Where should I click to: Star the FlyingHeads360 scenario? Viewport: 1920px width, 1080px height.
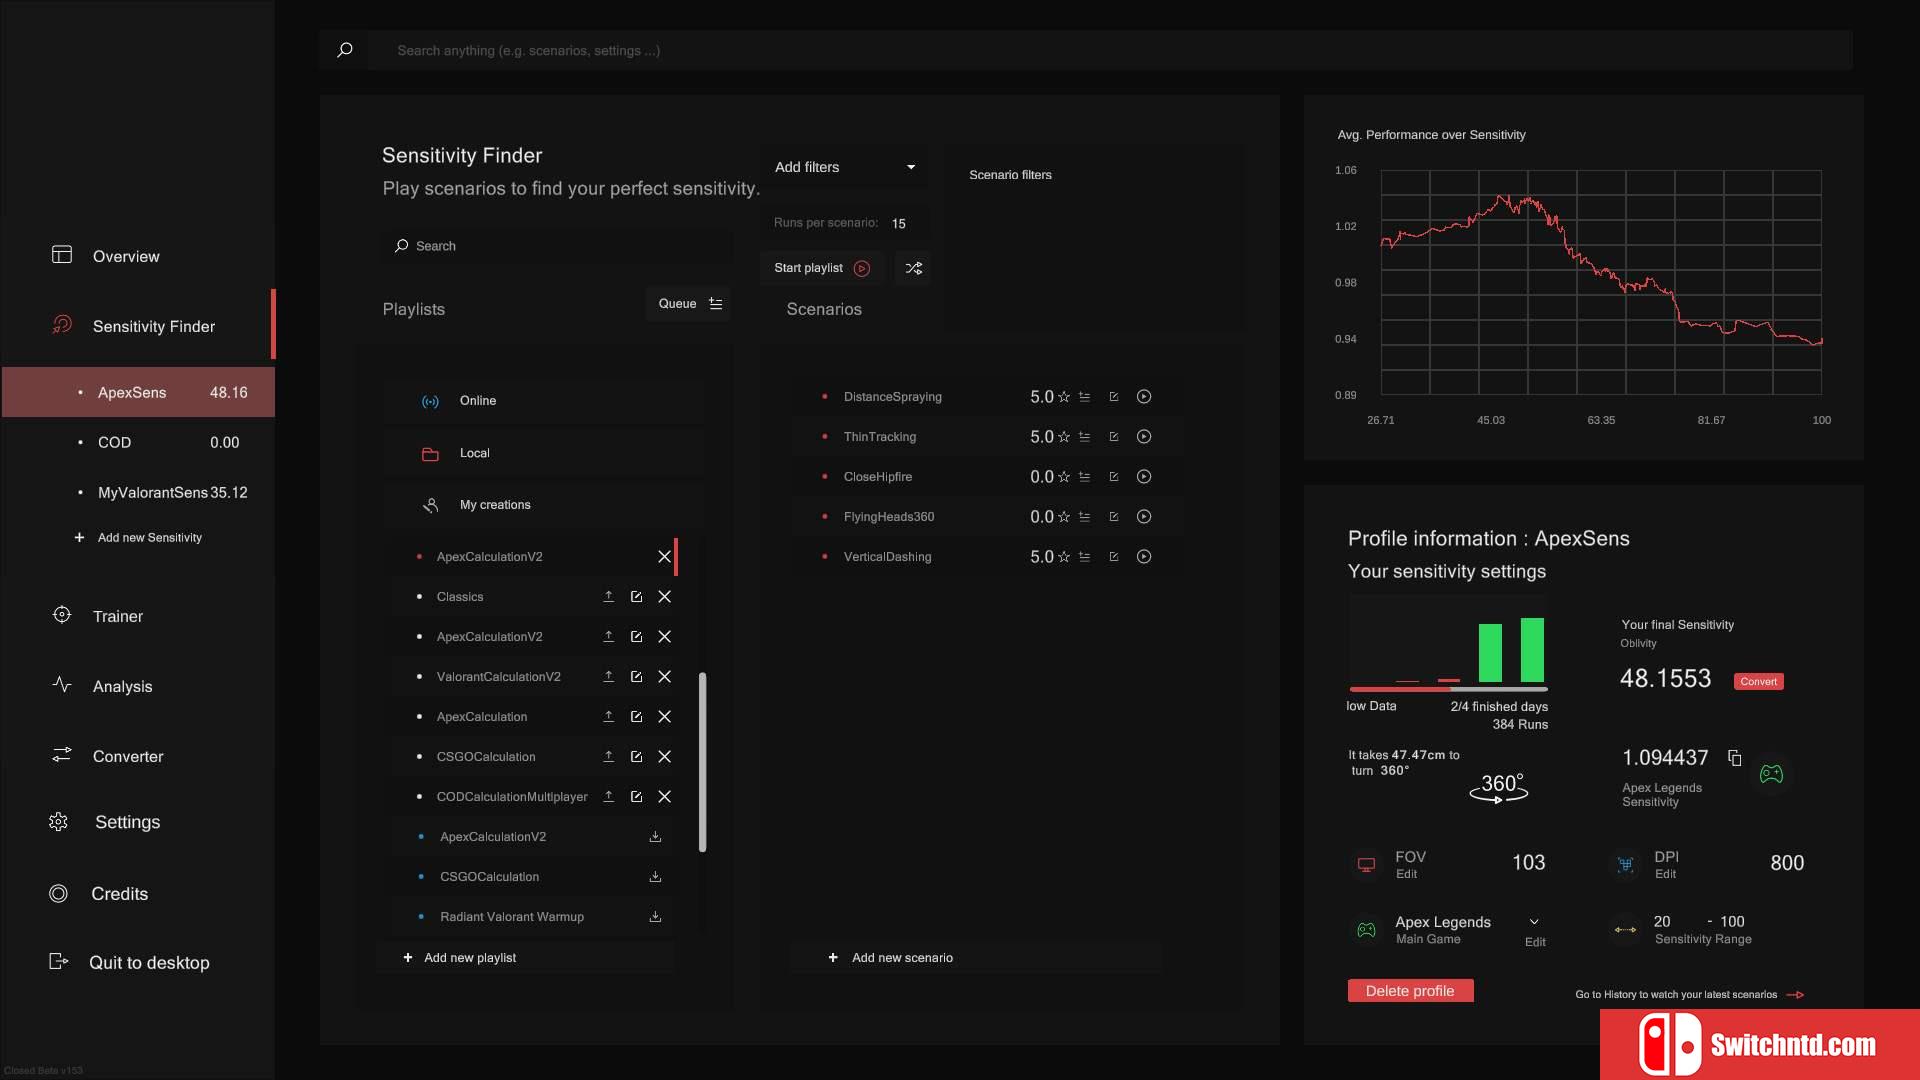1064,517
